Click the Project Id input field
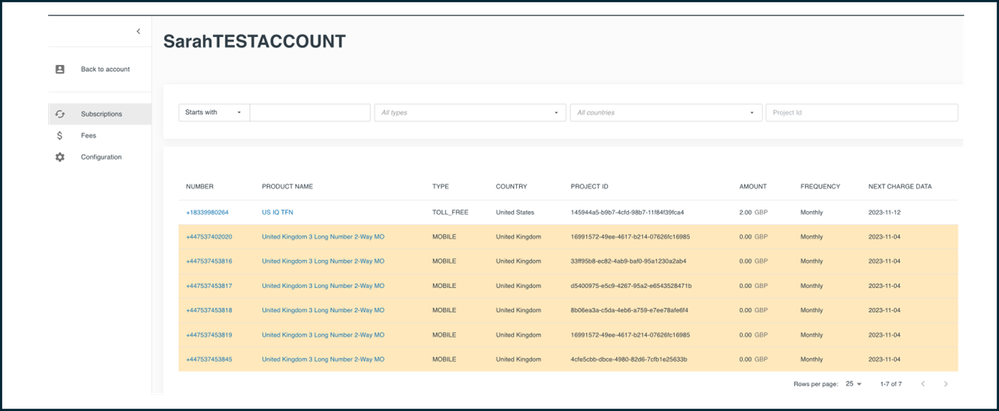 pyautogui.click(x=862, y=112)
